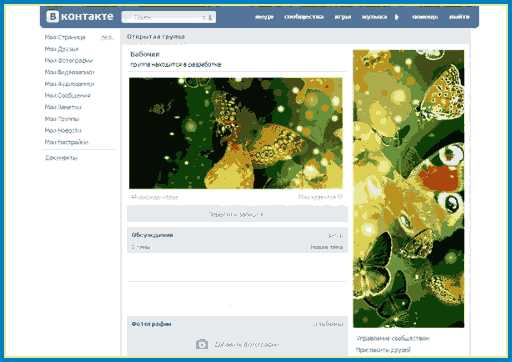Open Документы in the sidebar
The image size is (512, 362).
[61, 158]
